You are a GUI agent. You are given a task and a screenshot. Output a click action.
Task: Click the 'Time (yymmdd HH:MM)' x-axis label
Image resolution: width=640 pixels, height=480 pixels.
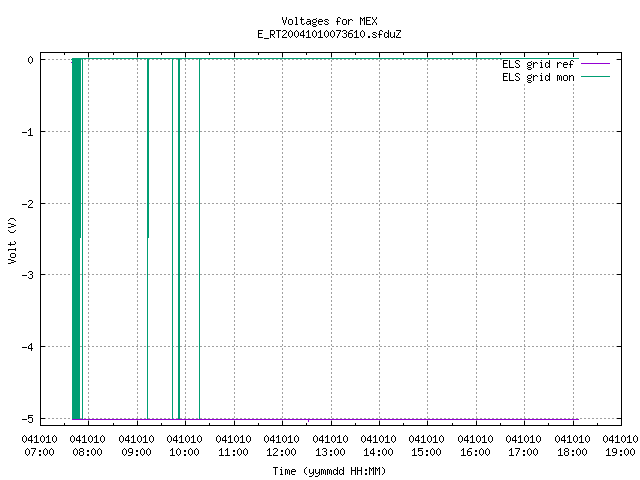pos(329,471)
